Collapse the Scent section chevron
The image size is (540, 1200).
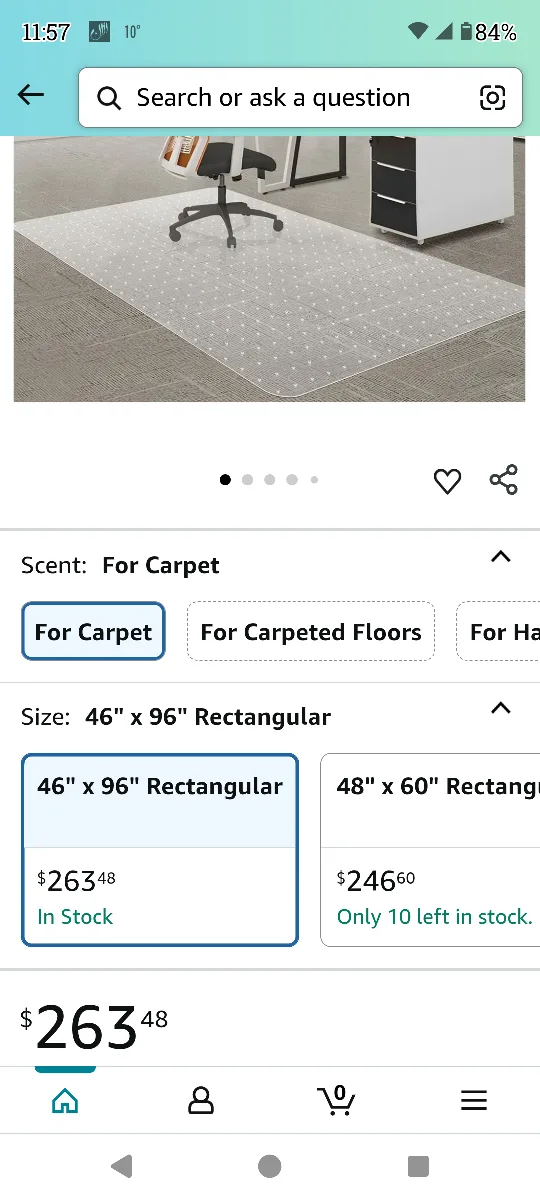click(501, 557)
